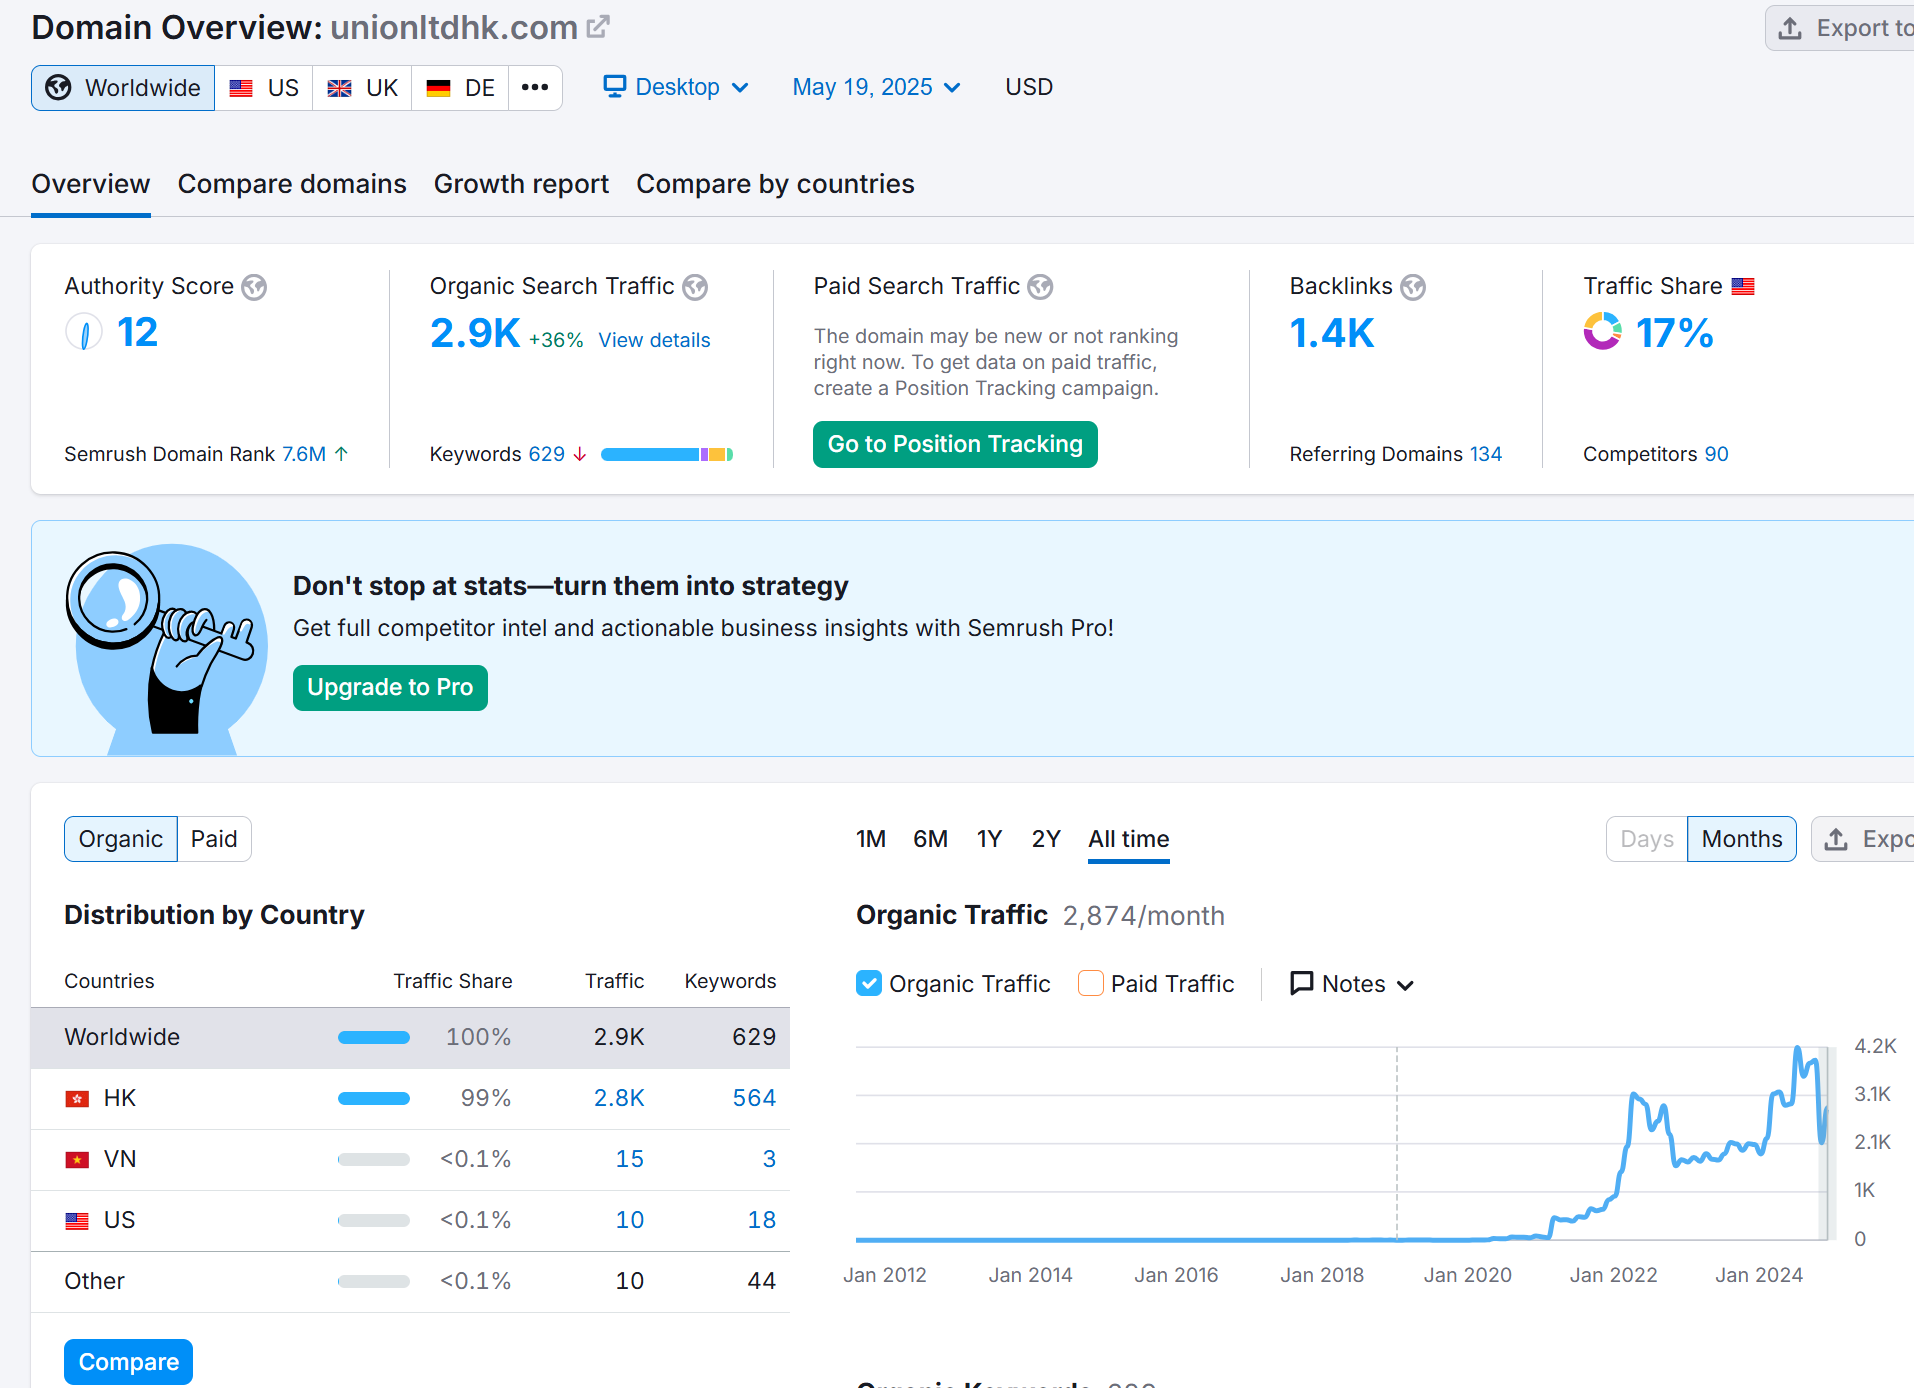The height and width of the screenshot is (1388, 1914).
Task: Select the DE database button
Action: coord(461,88)
